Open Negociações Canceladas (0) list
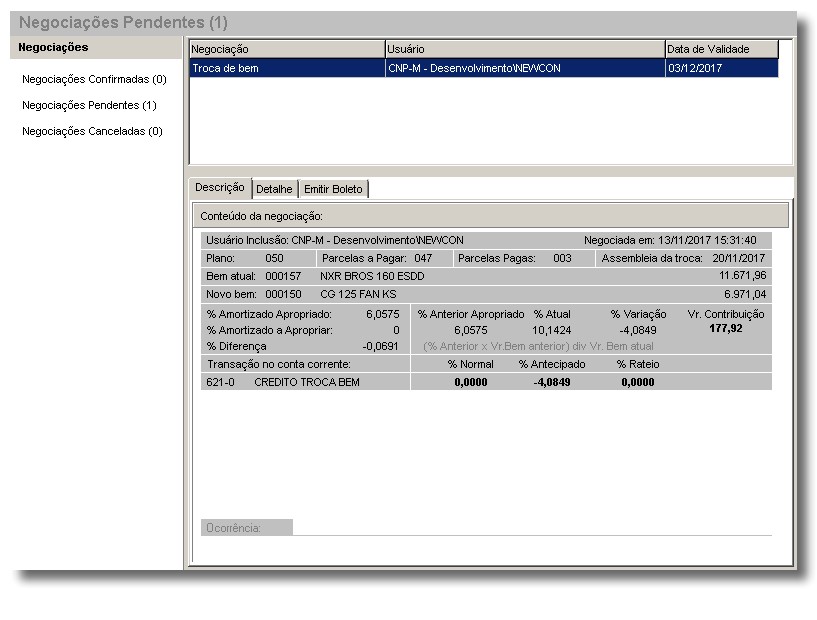Image resolution: width=817 pixels, height=620 pixels. pyautogui.click(x=92, y=131)
